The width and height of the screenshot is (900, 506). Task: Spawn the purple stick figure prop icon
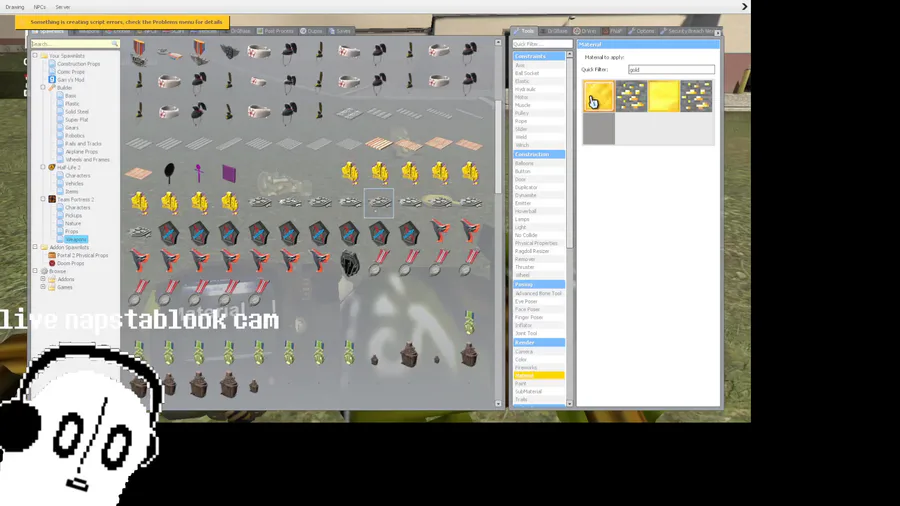pyautogui.click(x=199, y=173)
